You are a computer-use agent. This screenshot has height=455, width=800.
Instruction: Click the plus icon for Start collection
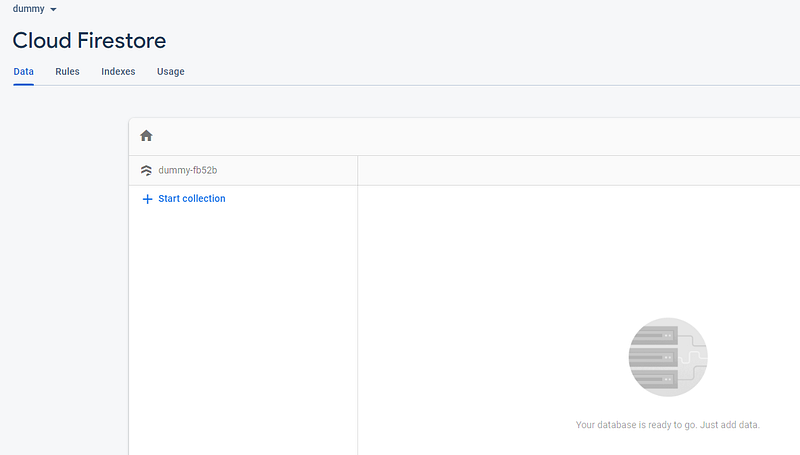pyautogui.click(x=147, y=199)
